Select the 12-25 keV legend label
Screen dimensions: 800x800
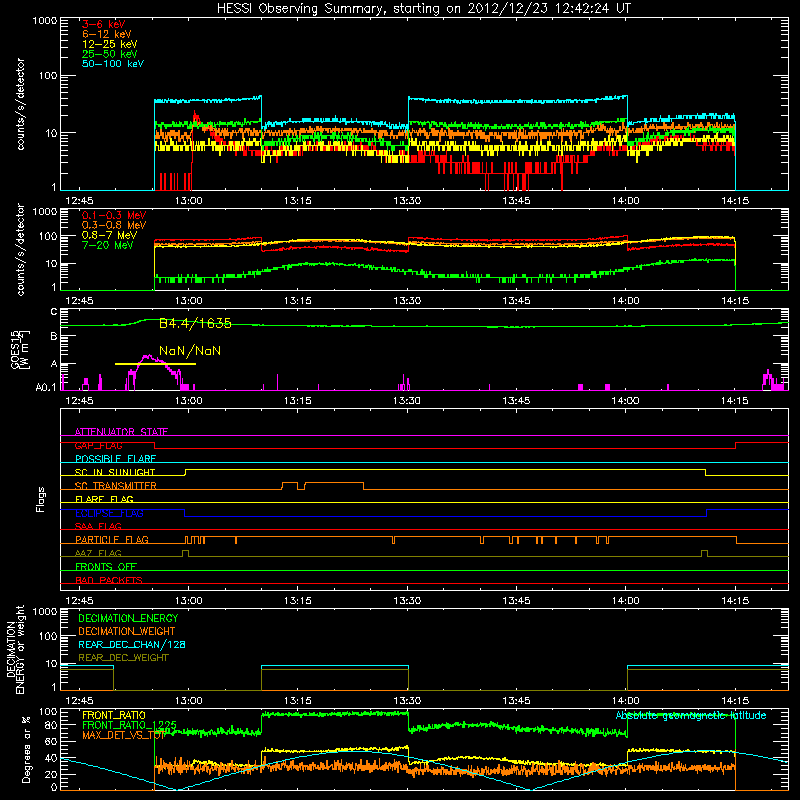click(x=110, y=44)
